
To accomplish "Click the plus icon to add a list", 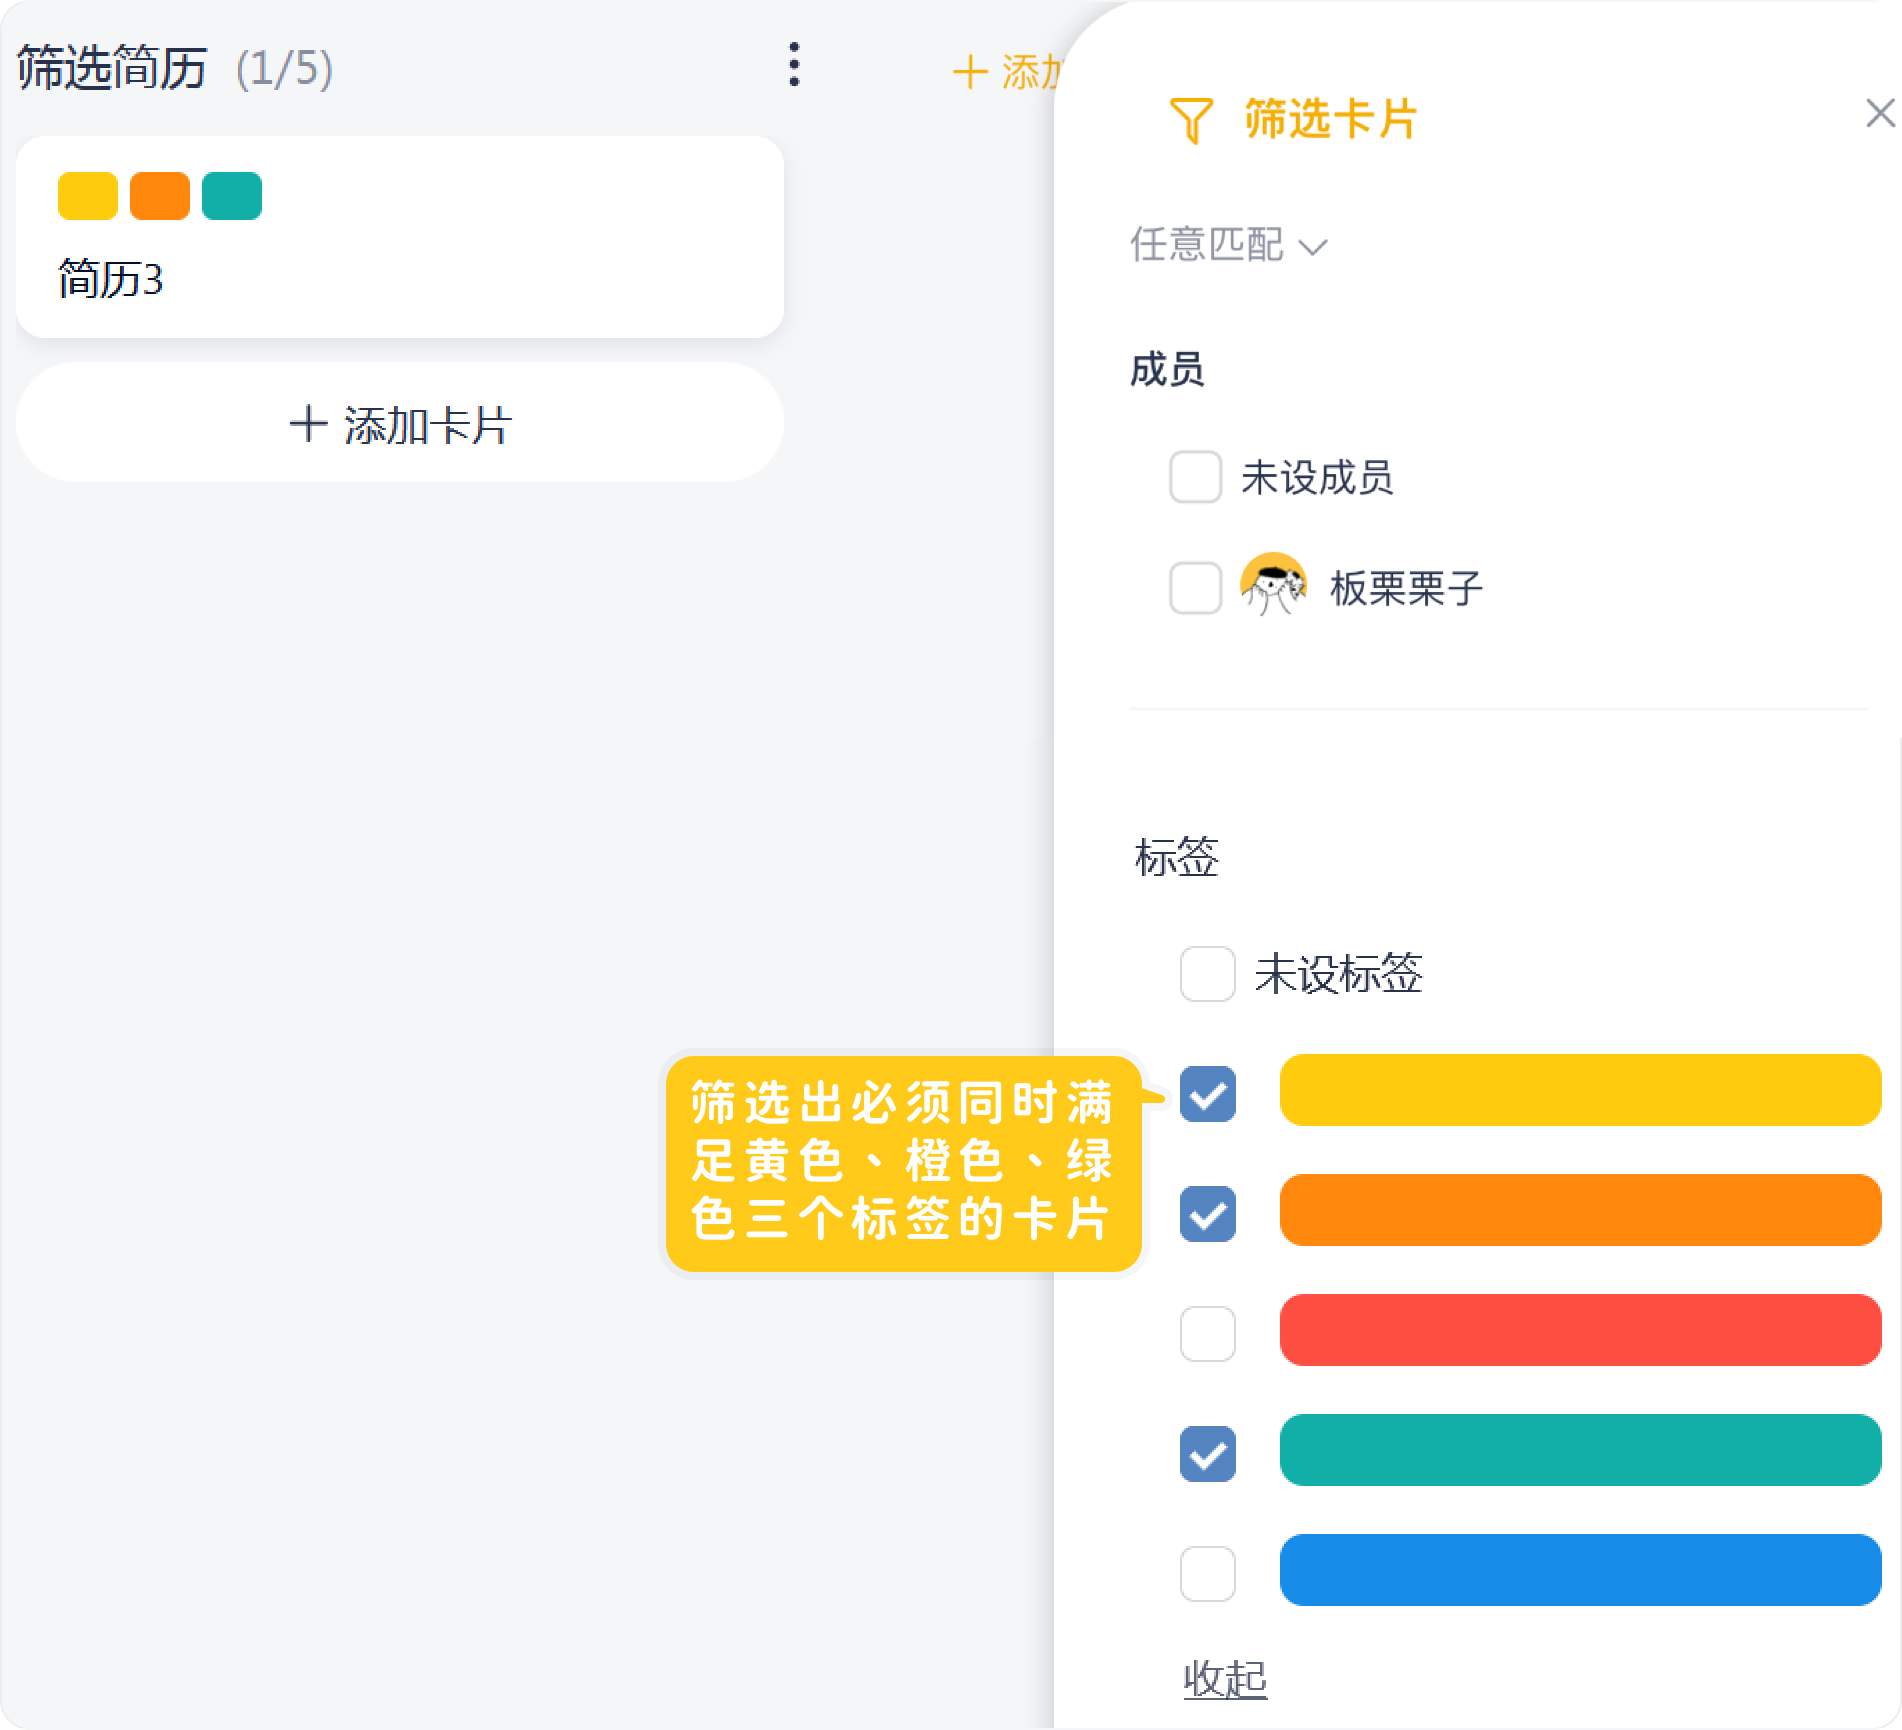I will point(970,73).
